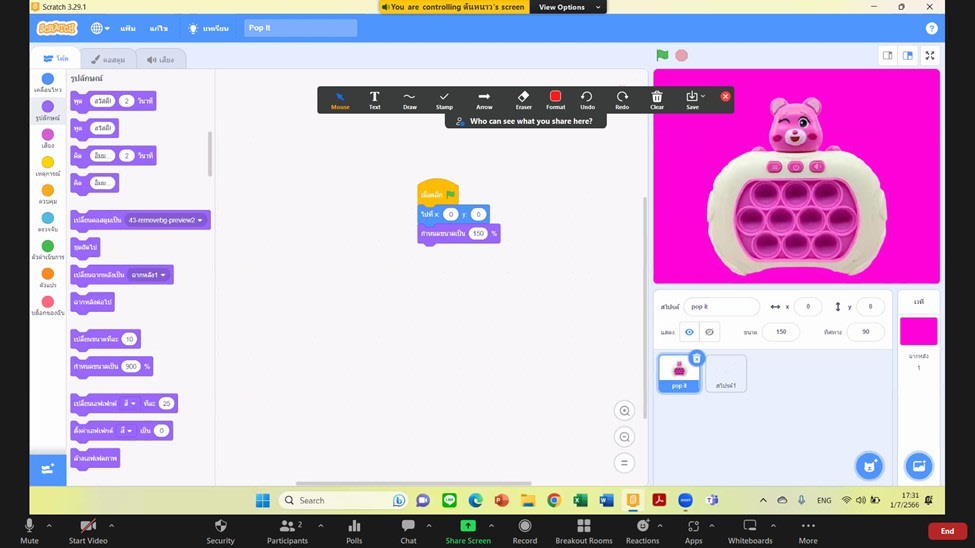Screen dimensions: 975x548
Task: Select the Arrow annotation tool
Action: click(484, 100)
